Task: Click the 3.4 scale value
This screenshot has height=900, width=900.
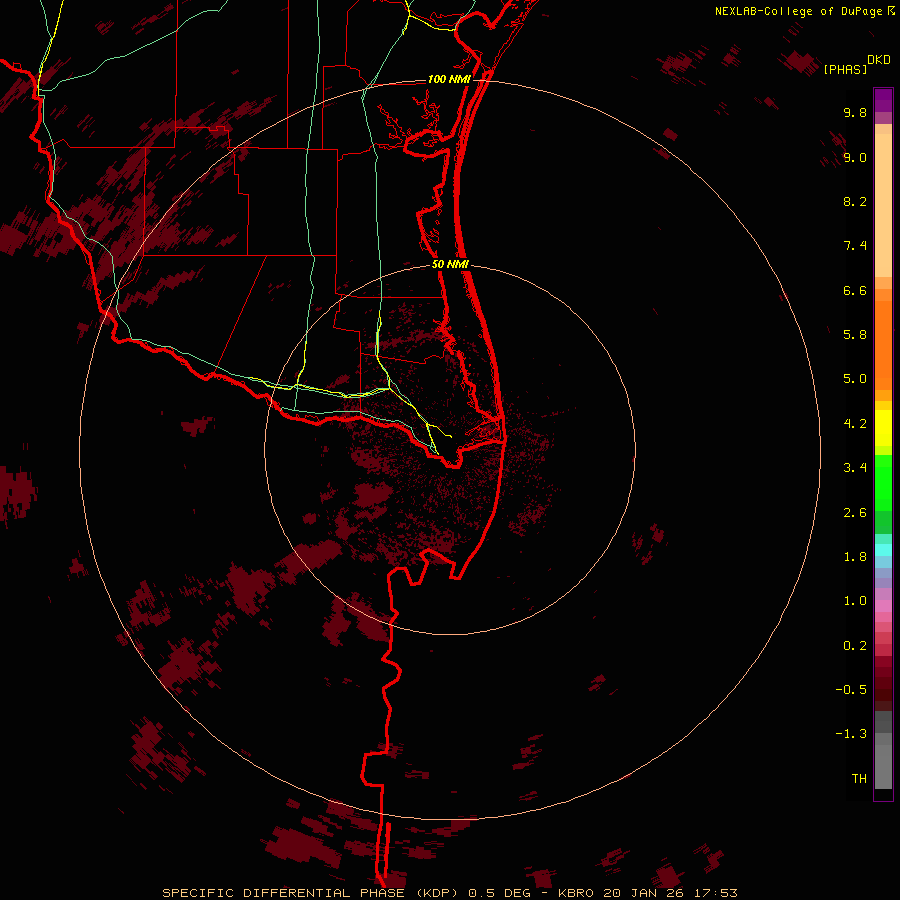Action: point(855,468)
